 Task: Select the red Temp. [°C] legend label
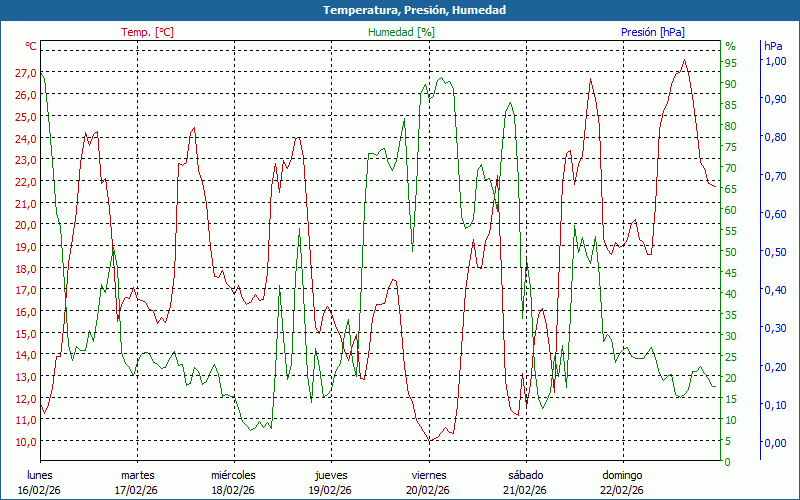147,32
